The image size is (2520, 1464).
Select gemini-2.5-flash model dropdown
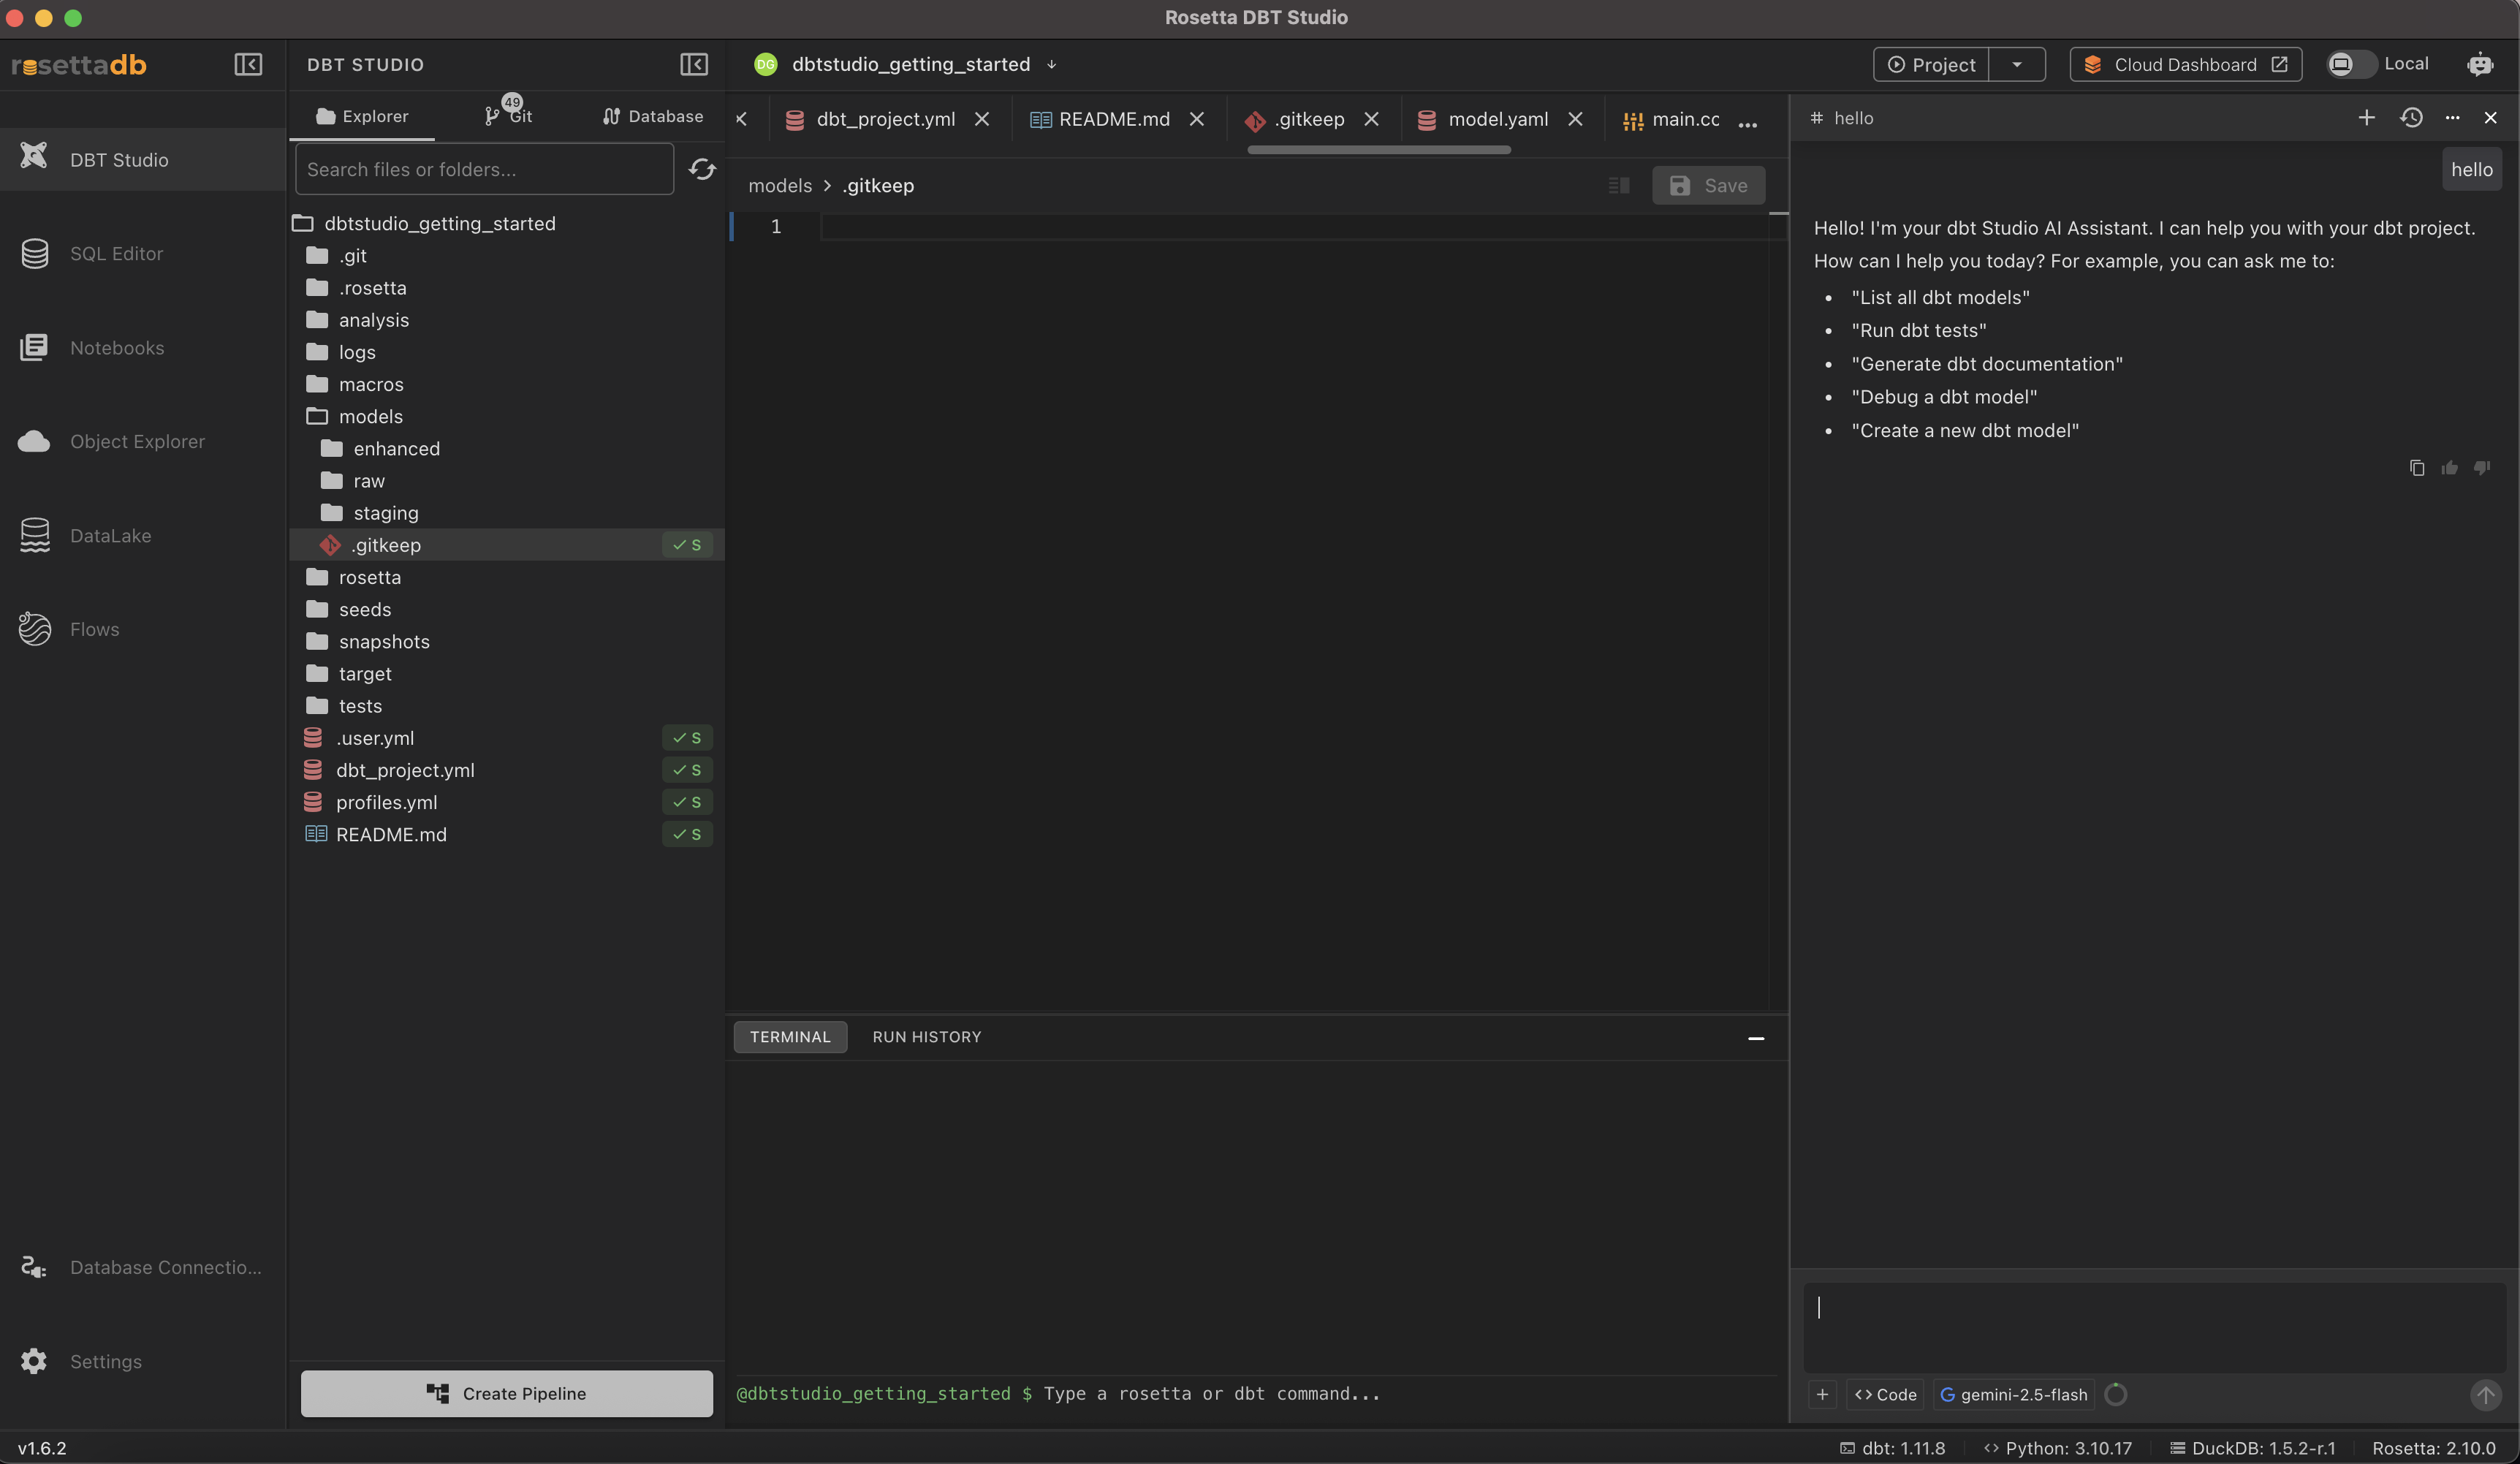[2013, 1394]
